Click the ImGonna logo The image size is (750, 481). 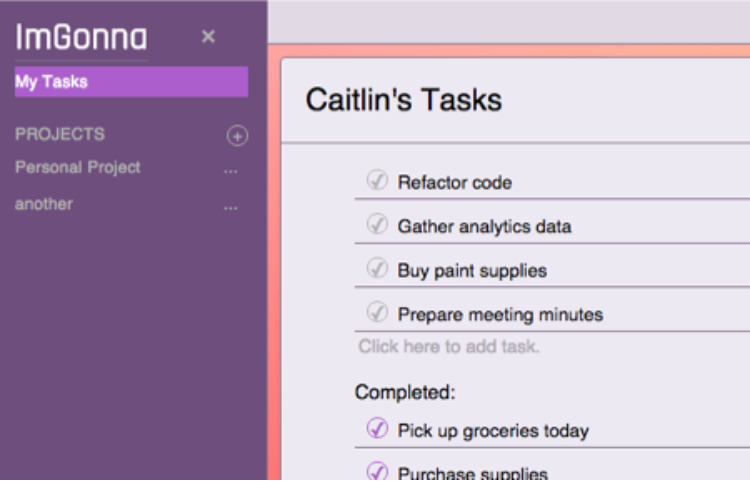(x=81, y=37)
